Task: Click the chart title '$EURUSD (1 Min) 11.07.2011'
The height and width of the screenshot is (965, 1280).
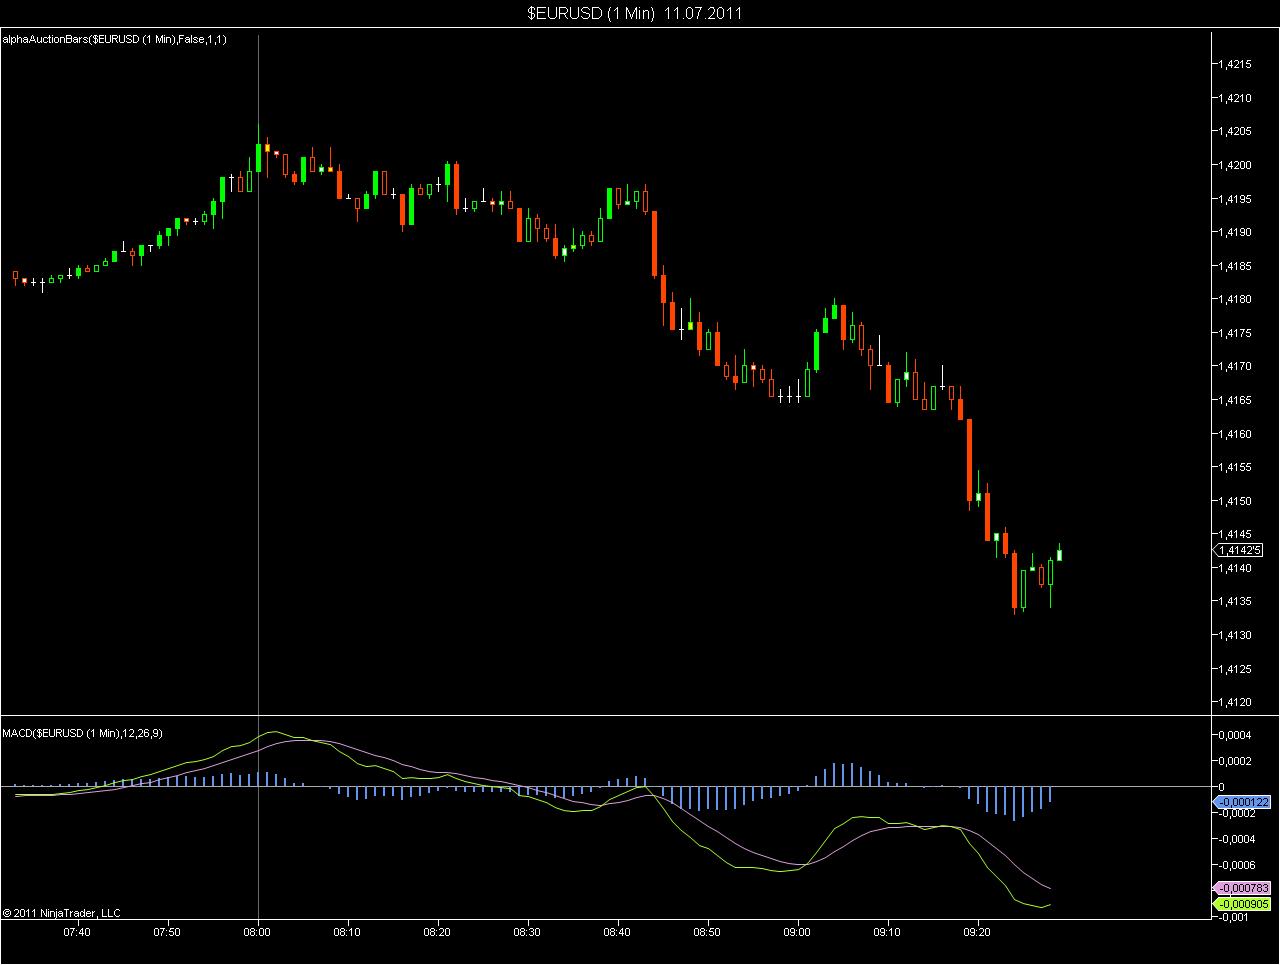Action: 635,13
